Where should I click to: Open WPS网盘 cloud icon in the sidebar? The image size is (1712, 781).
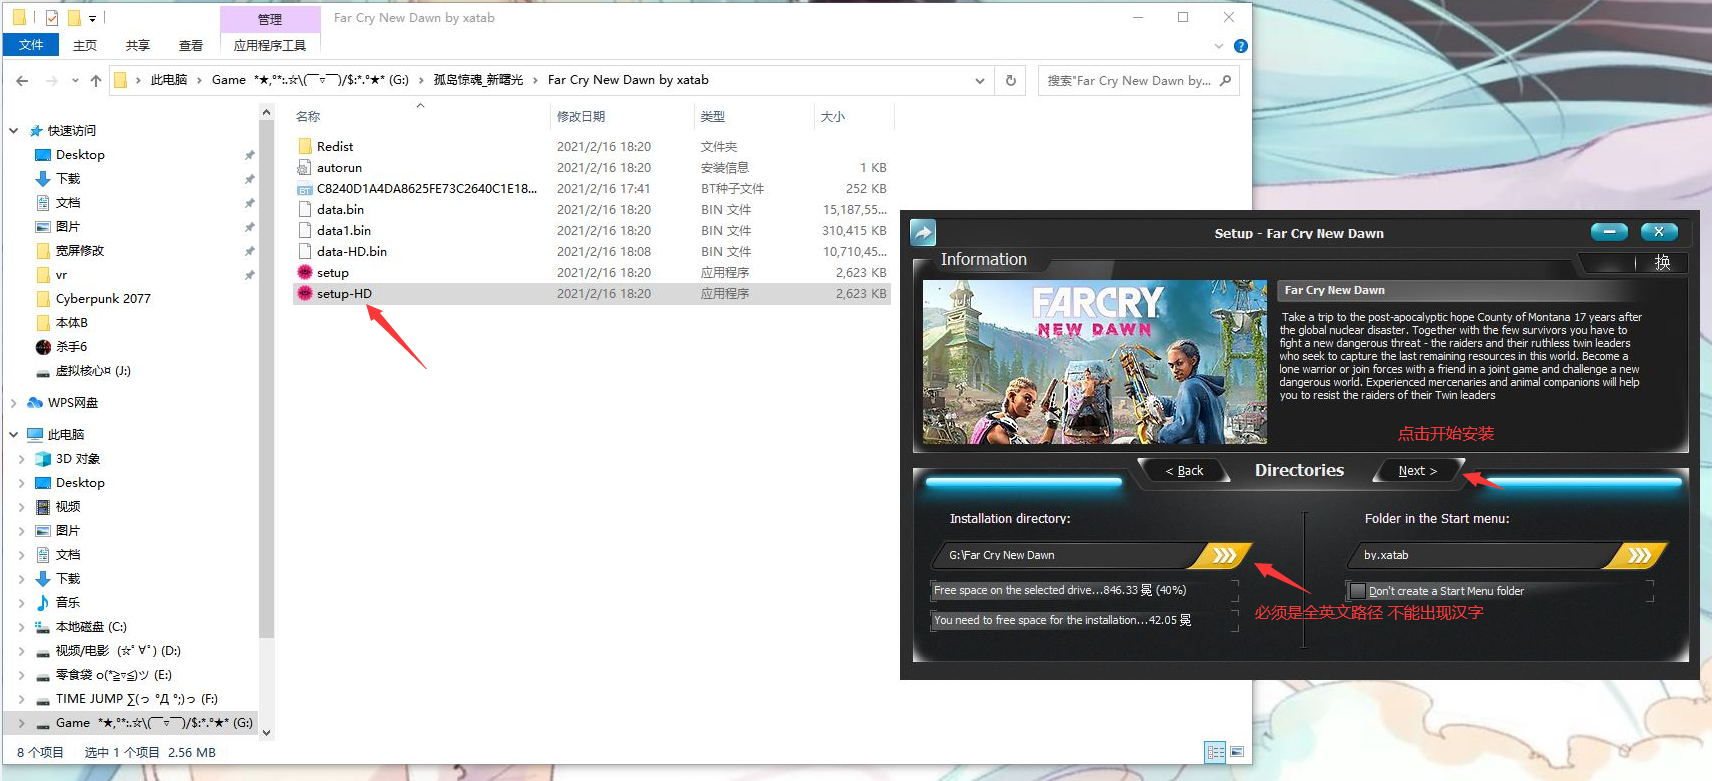pyautogui.click(x=35, y=403)
